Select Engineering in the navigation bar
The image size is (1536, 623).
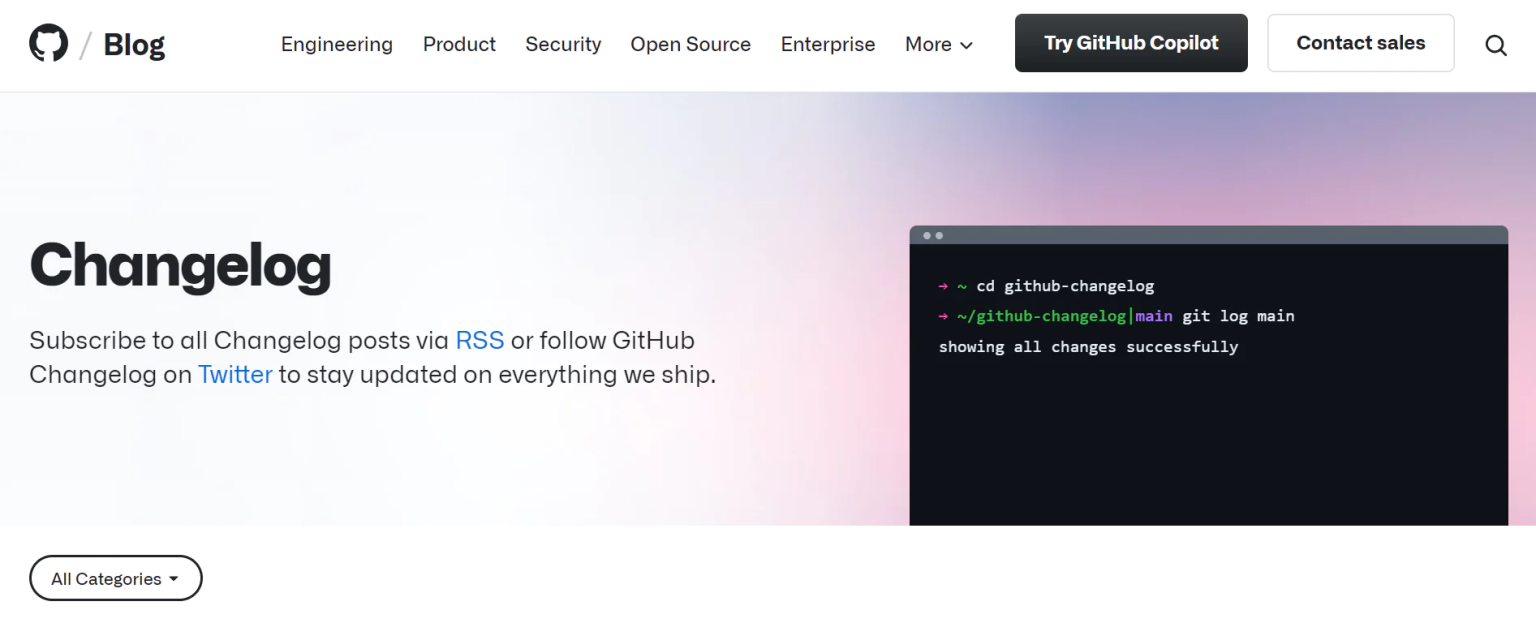337,44
